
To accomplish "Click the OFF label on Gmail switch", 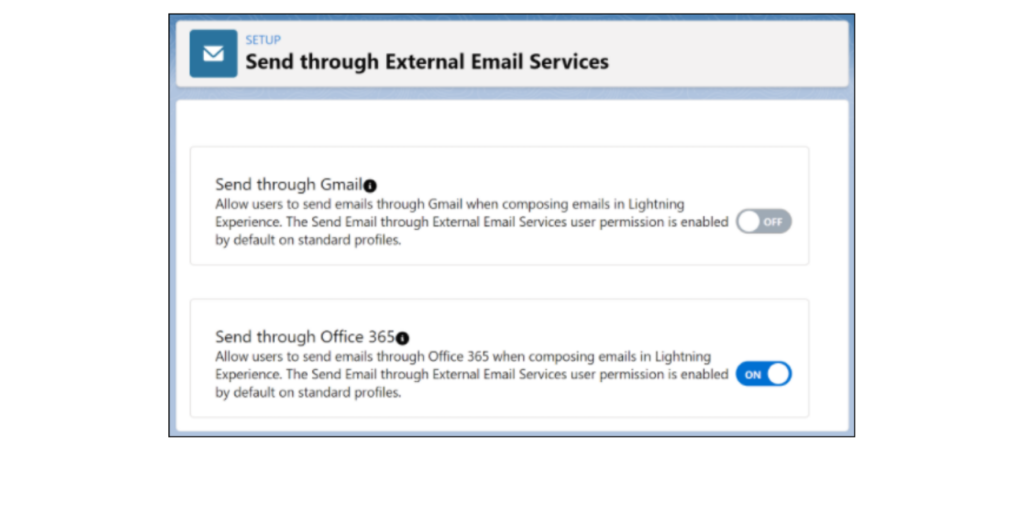I will click(773, 222).
